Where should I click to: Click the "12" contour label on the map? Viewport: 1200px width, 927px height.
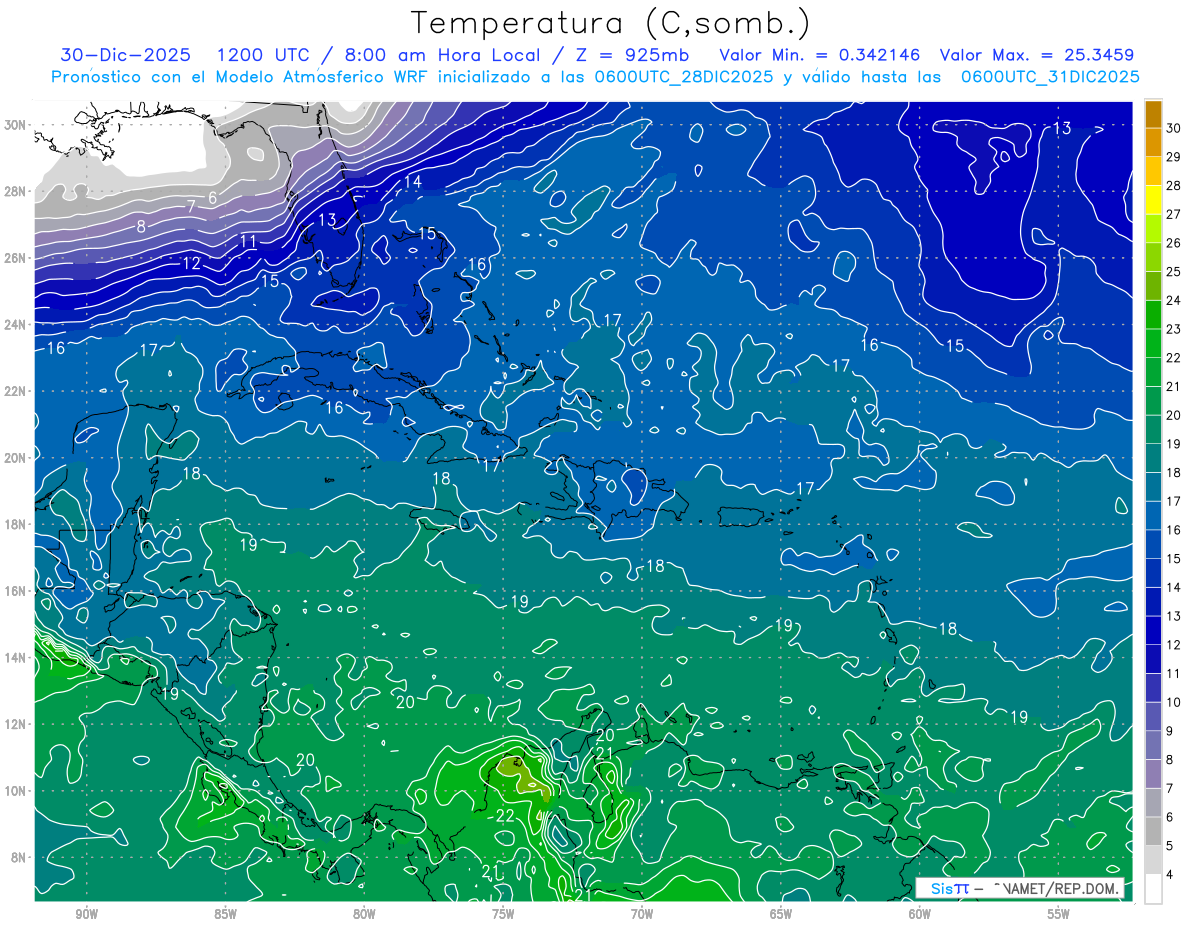[191, 264]
